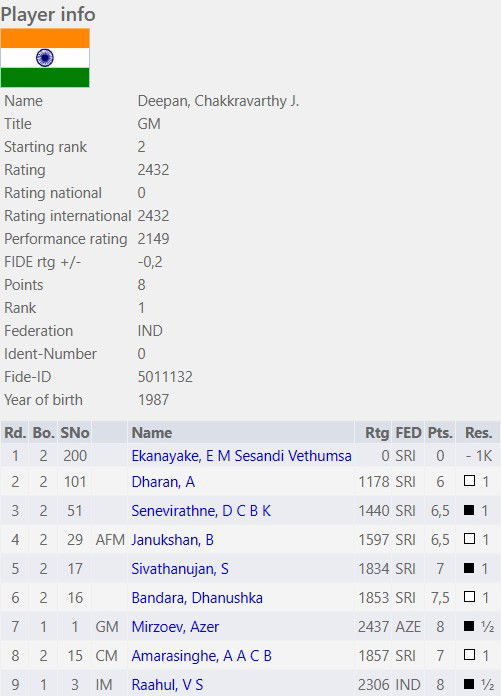Click black piece icon in round 7
The image size is (501, 696).
tap(469, 626)
